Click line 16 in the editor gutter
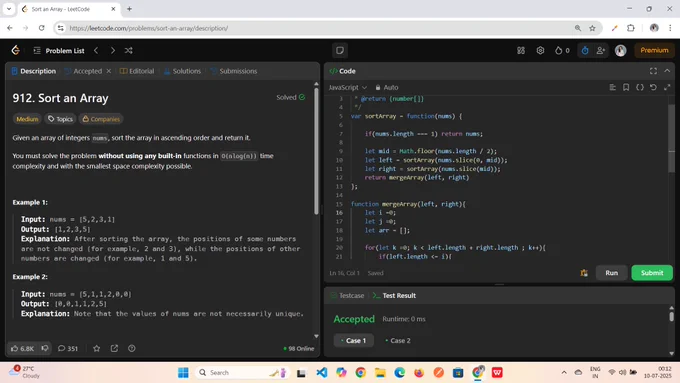Viewport: 680px width, 383px height. click(339, 213)
